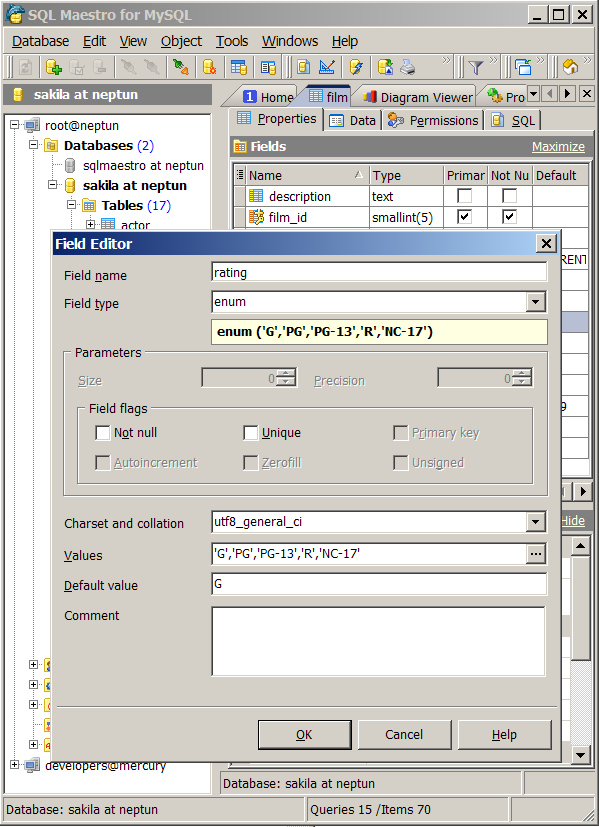Click the green plug connect icon
This screenshot has width=599, height=827.
click(x=180, y=67)
